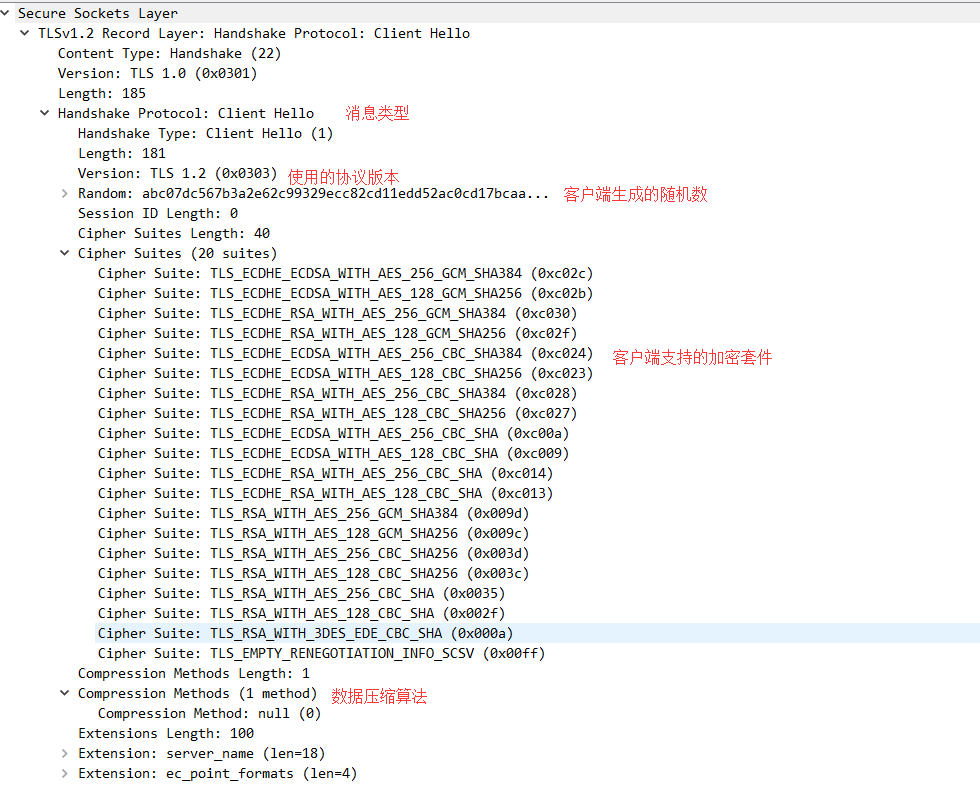The height and width of the screenshot is (787, 980).
Task: Expand the ec_point_formats extension
Action: tap(65, 773)
